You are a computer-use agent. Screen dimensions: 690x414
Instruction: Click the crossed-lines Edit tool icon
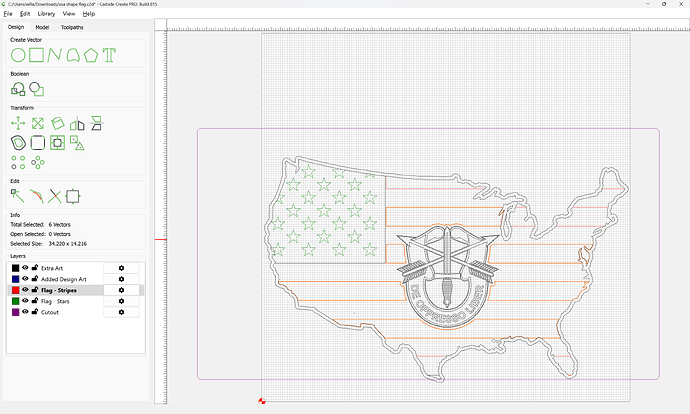(55, 196)
